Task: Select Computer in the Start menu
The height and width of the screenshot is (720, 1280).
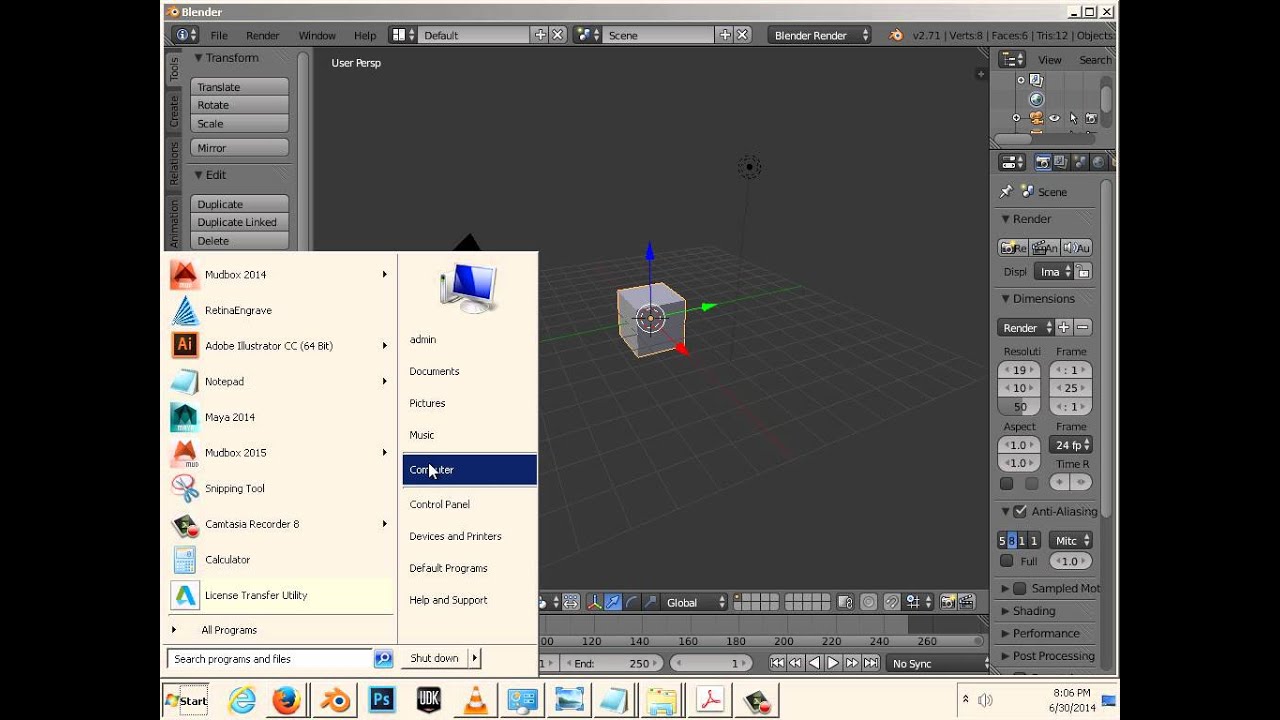Action: click(469, 469)
